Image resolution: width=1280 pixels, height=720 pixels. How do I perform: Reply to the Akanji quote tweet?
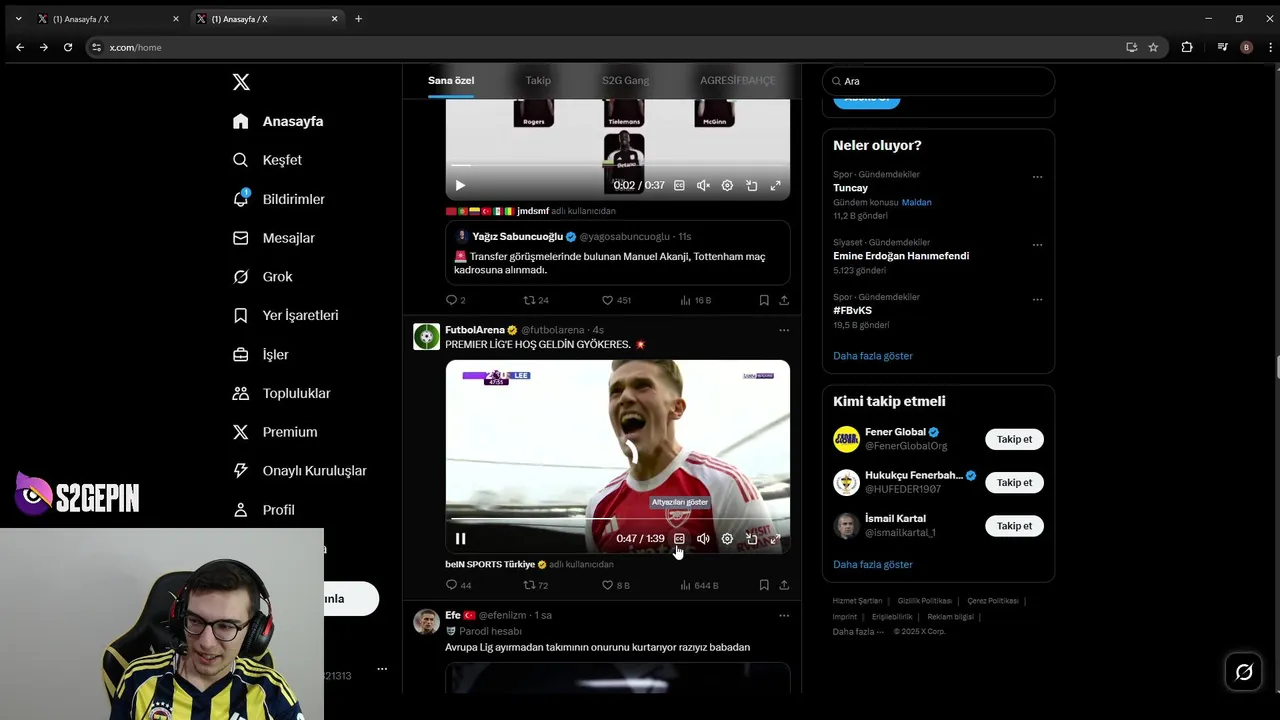click(x=456, y=300)
